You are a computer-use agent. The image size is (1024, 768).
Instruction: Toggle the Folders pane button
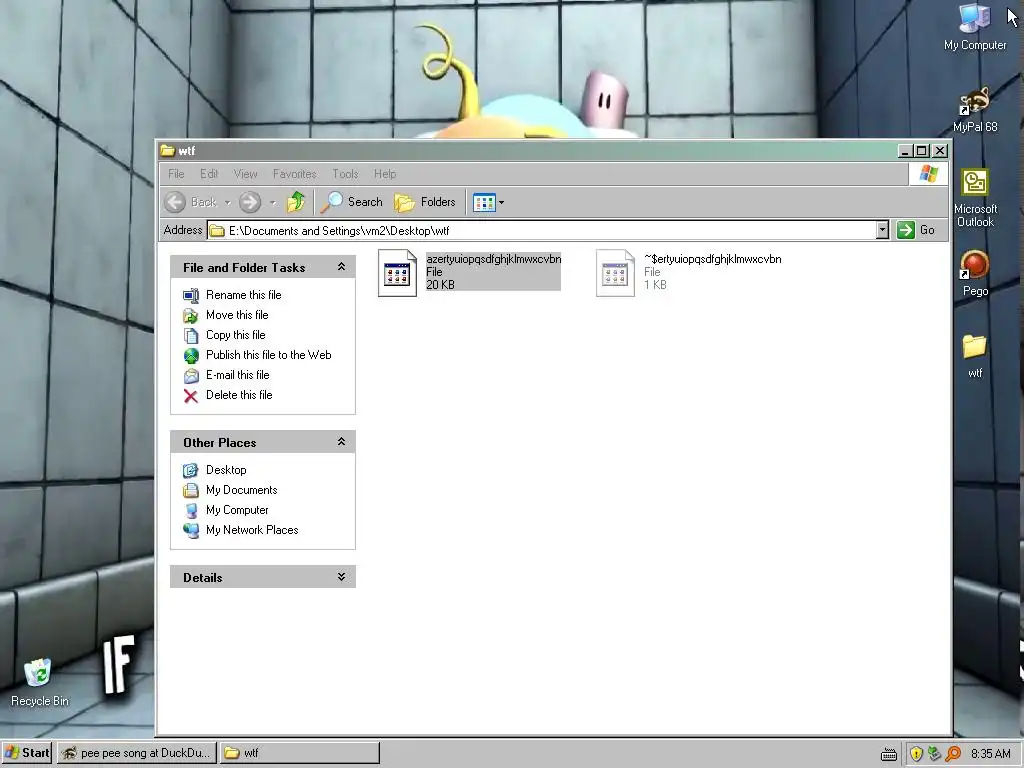click(424, 202)
